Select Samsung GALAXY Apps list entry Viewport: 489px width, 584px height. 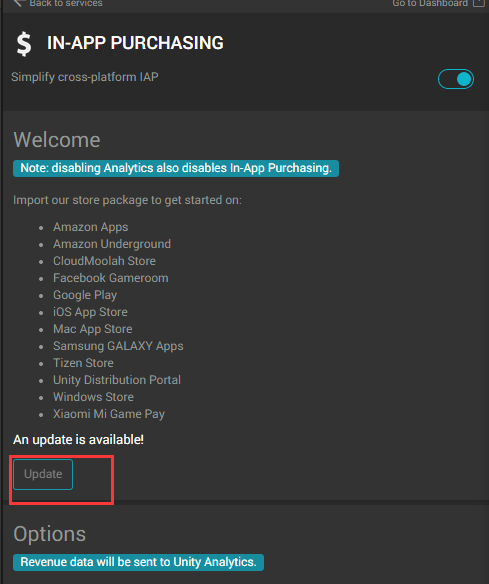tap(118, 346)
